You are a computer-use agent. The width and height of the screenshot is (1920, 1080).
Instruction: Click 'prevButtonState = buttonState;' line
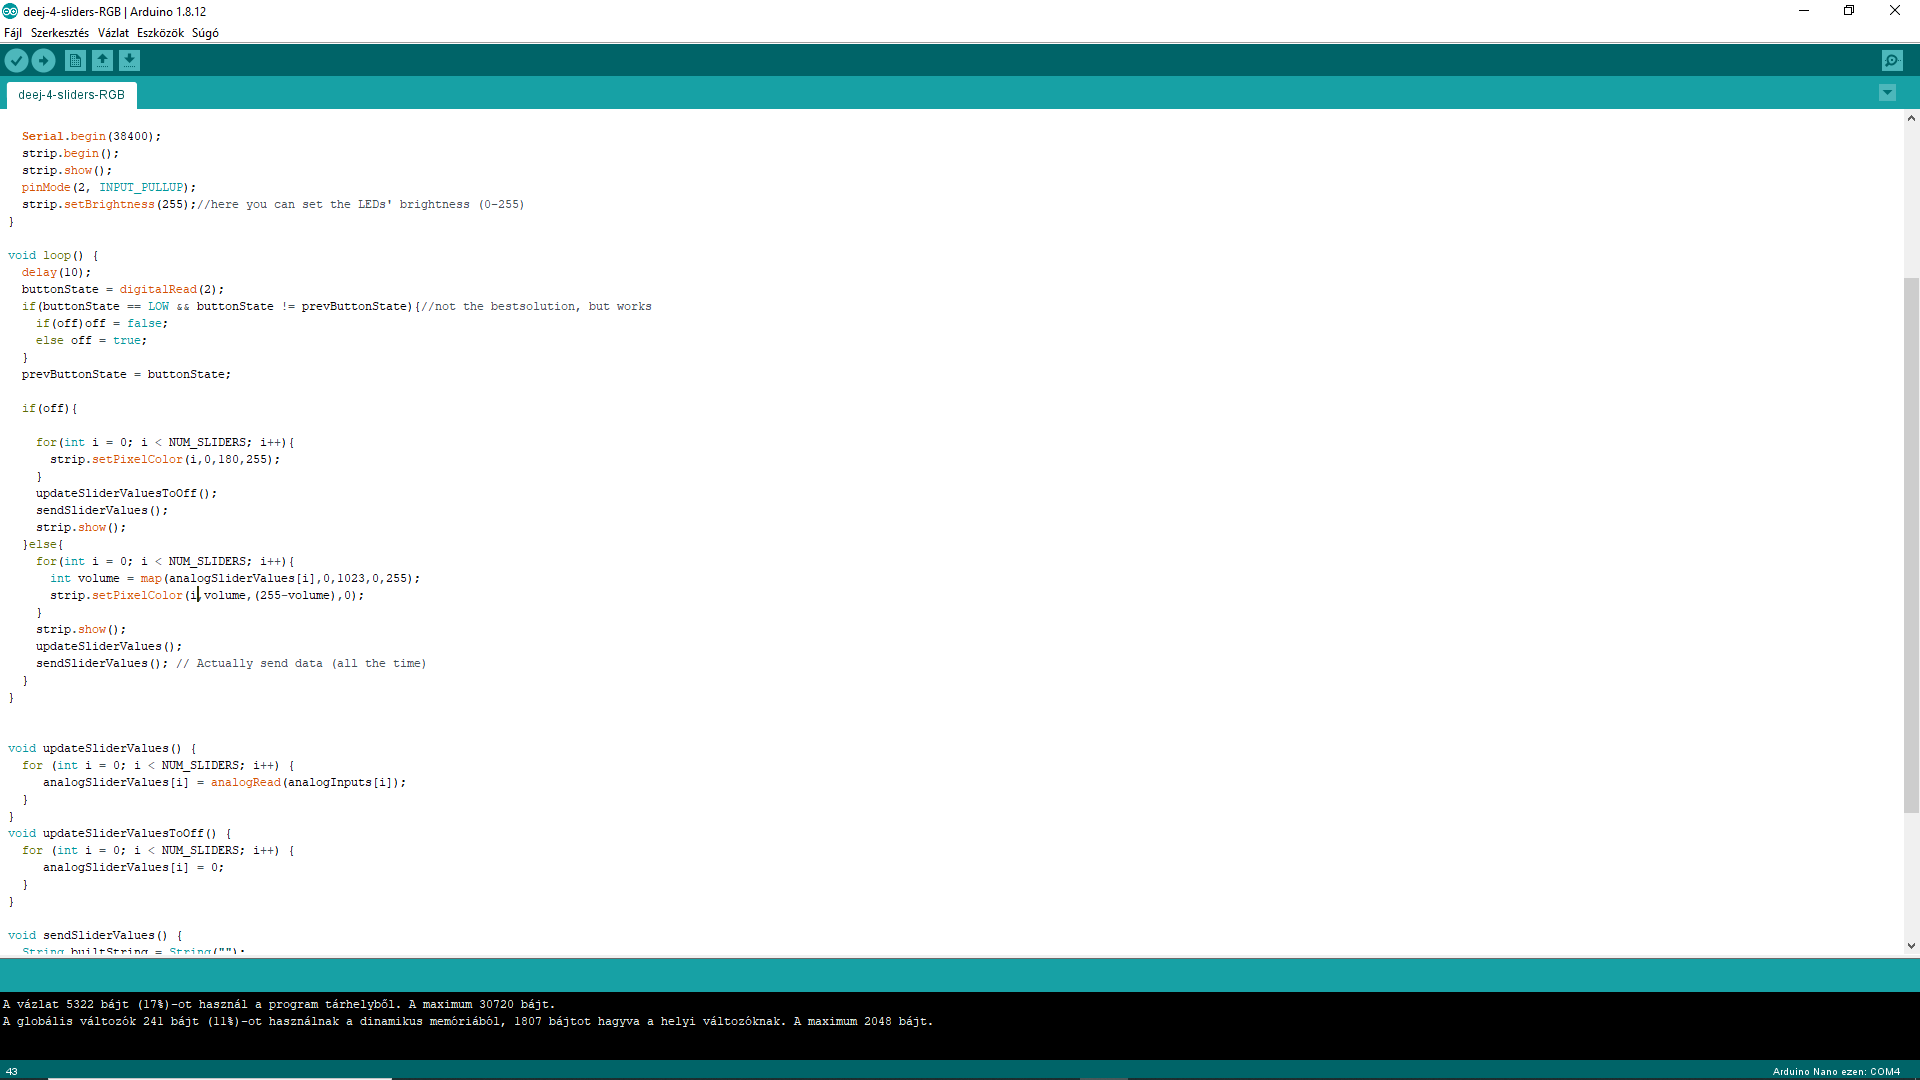pyautogui.click(x=126, y=374)
